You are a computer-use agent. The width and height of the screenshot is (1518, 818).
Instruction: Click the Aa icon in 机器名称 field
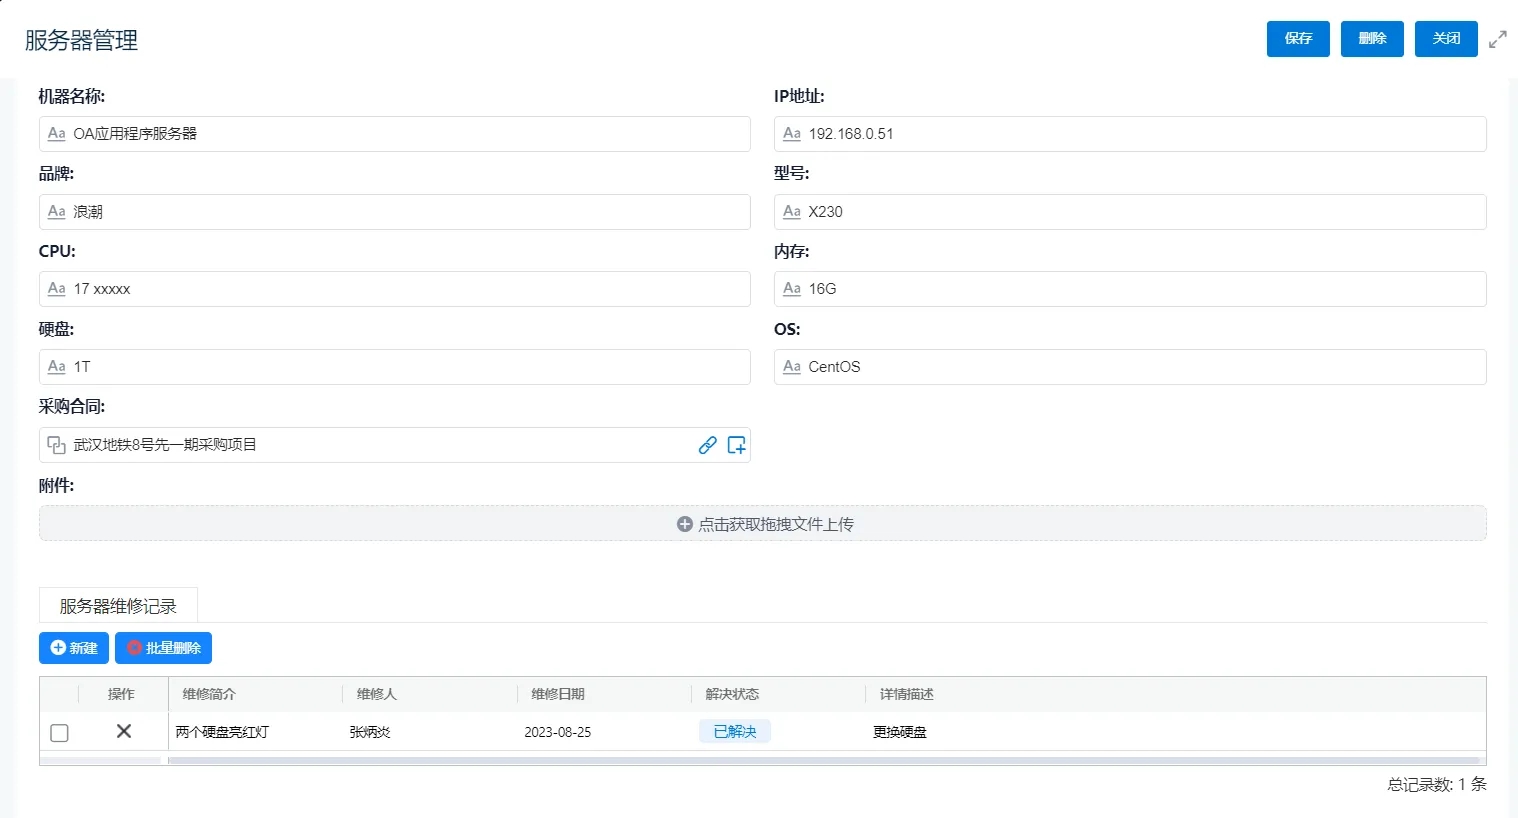(x=57, y=134)
